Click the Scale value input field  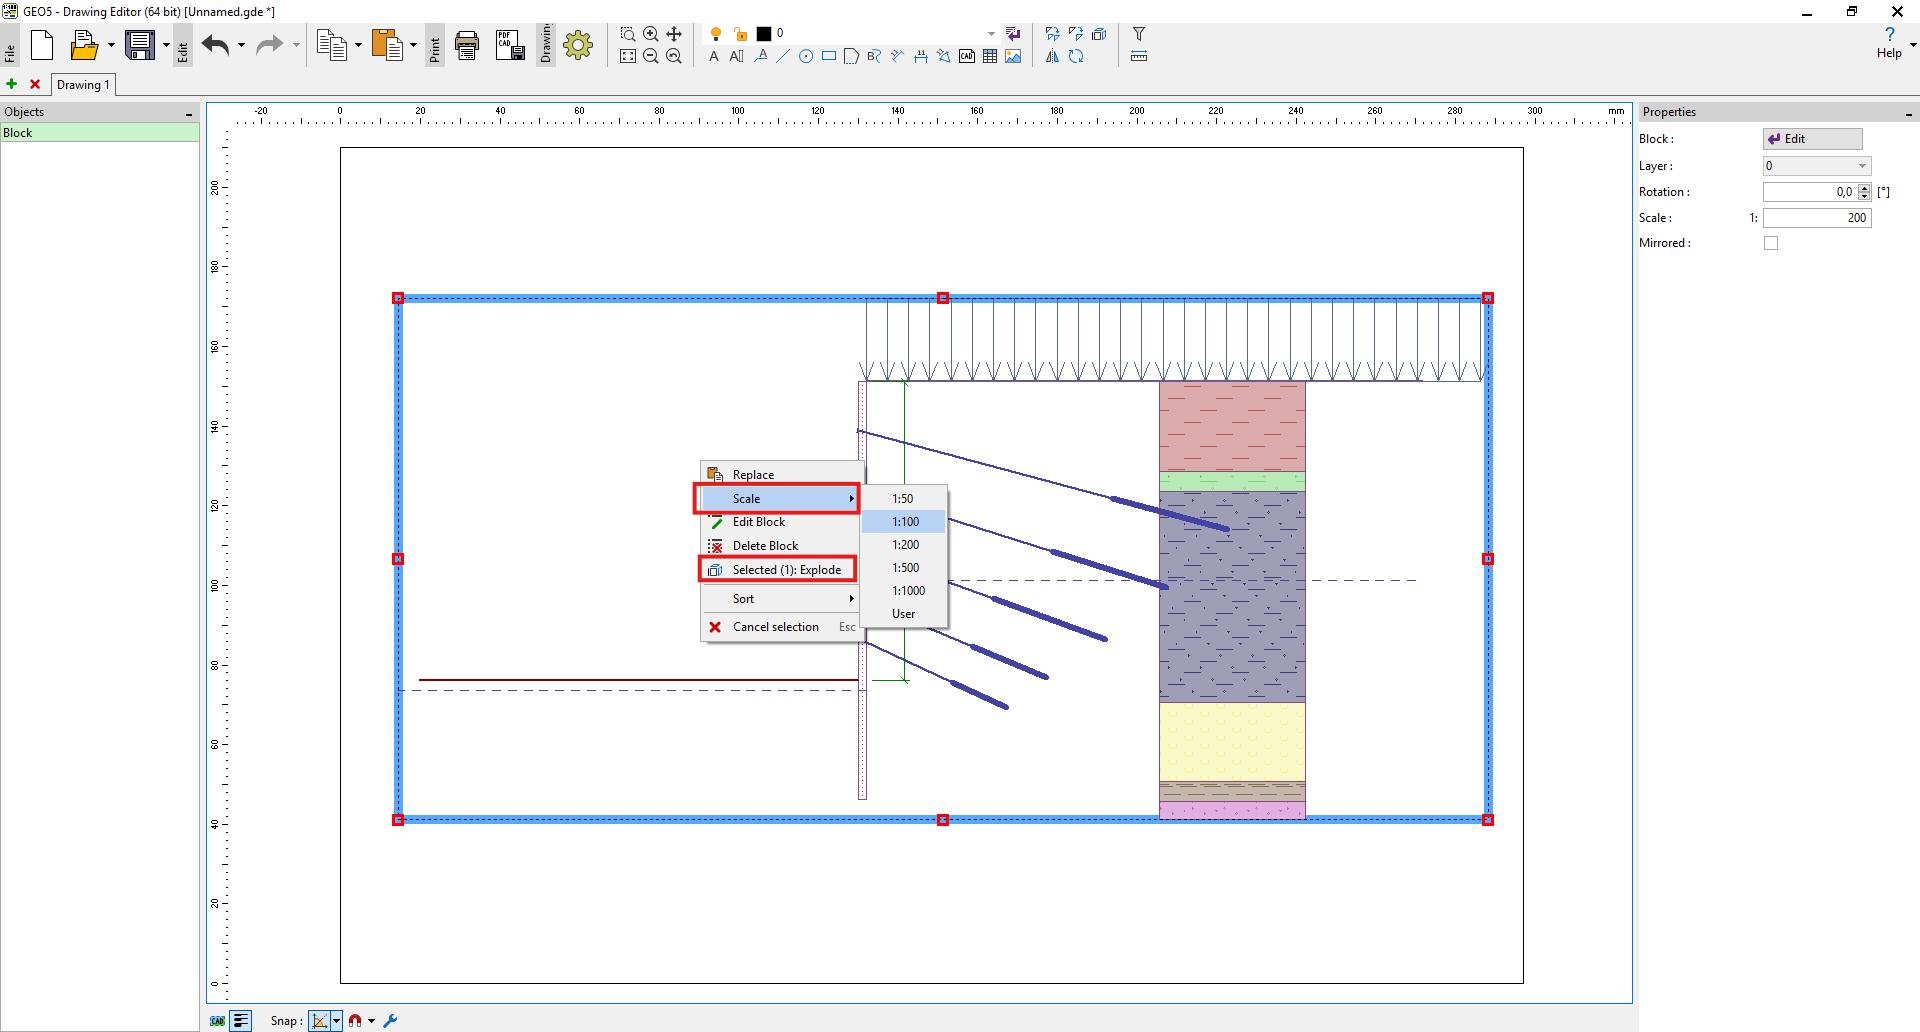(x=1816, y=218)
